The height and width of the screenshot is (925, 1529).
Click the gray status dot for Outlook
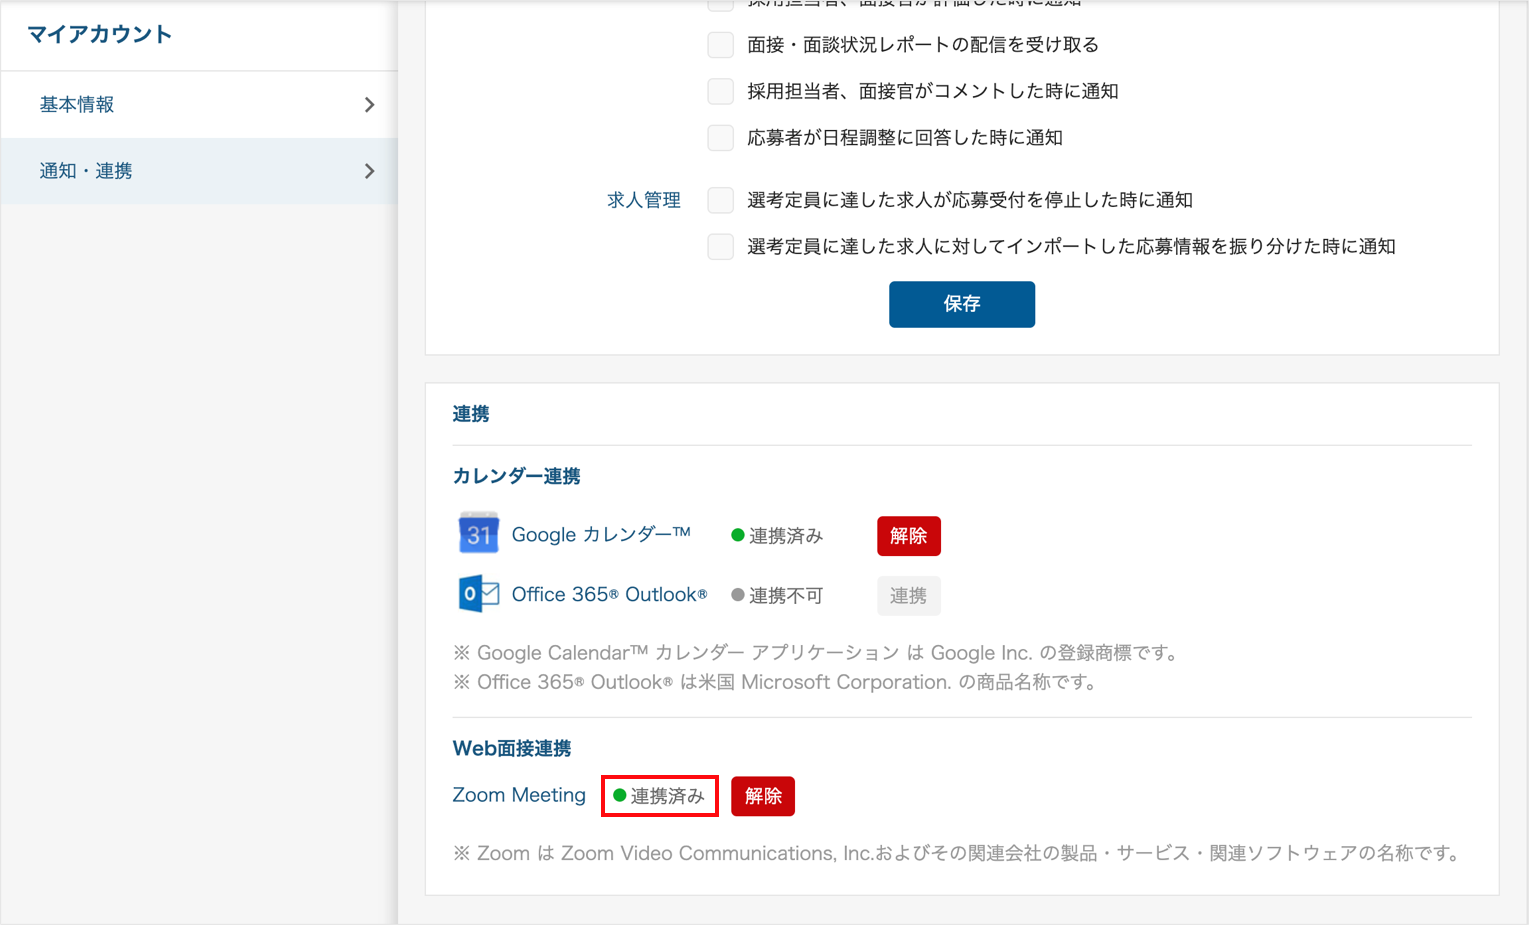click(738, 595)
